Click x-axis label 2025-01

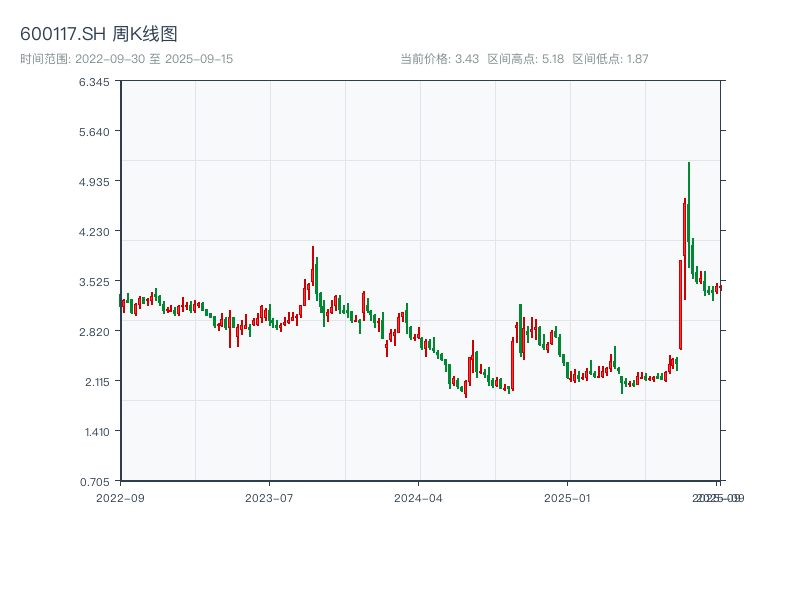pos(567,498)
